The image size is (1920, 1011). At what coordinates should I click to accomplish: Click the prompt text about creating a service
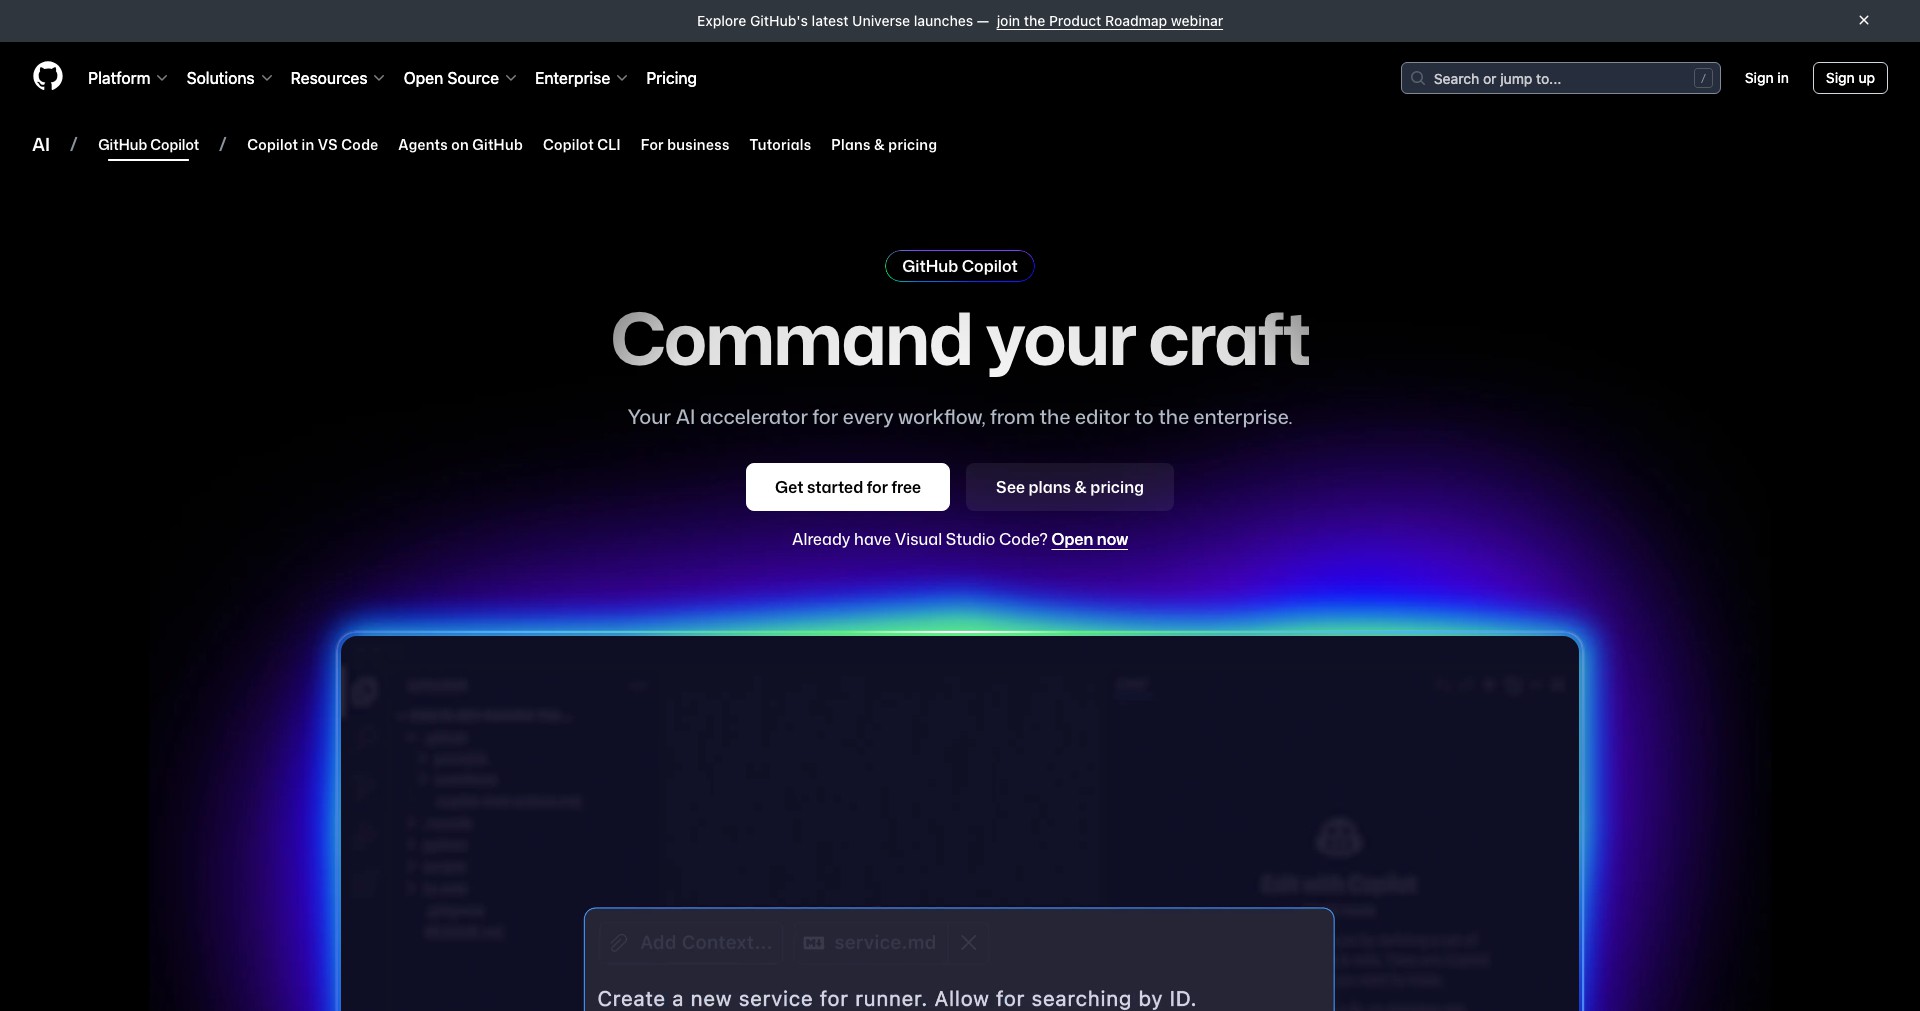click(896, 998)
